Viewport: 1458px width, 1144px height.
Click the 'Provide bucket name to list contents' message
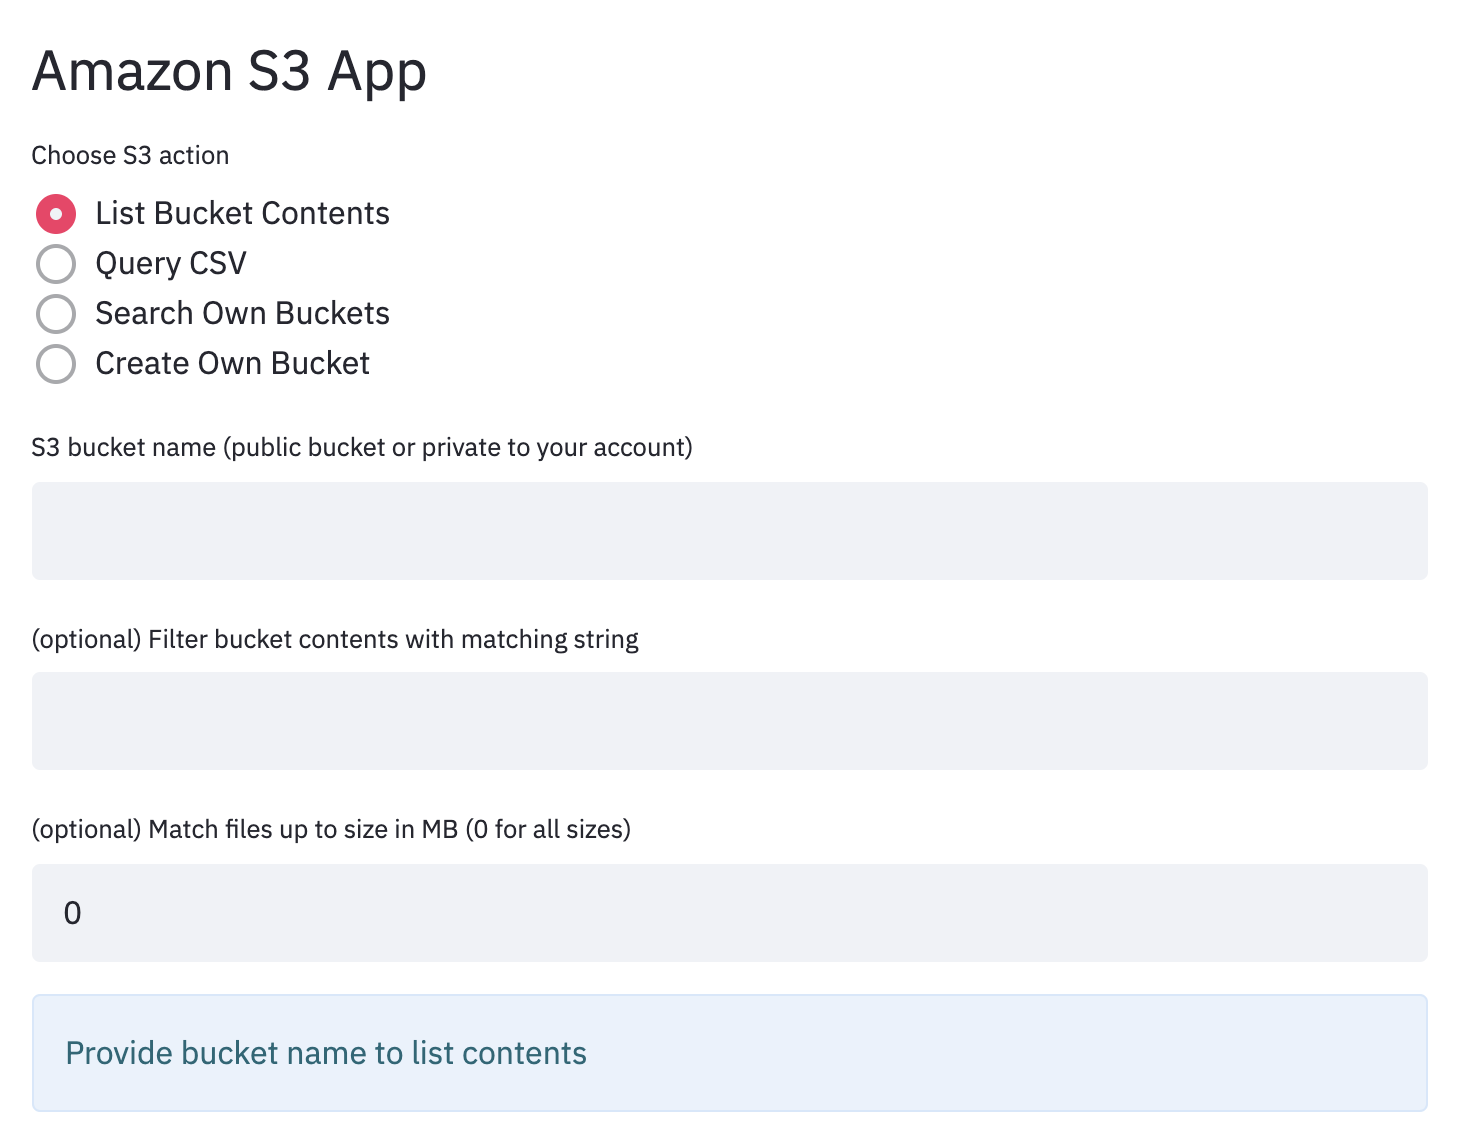326,1053
